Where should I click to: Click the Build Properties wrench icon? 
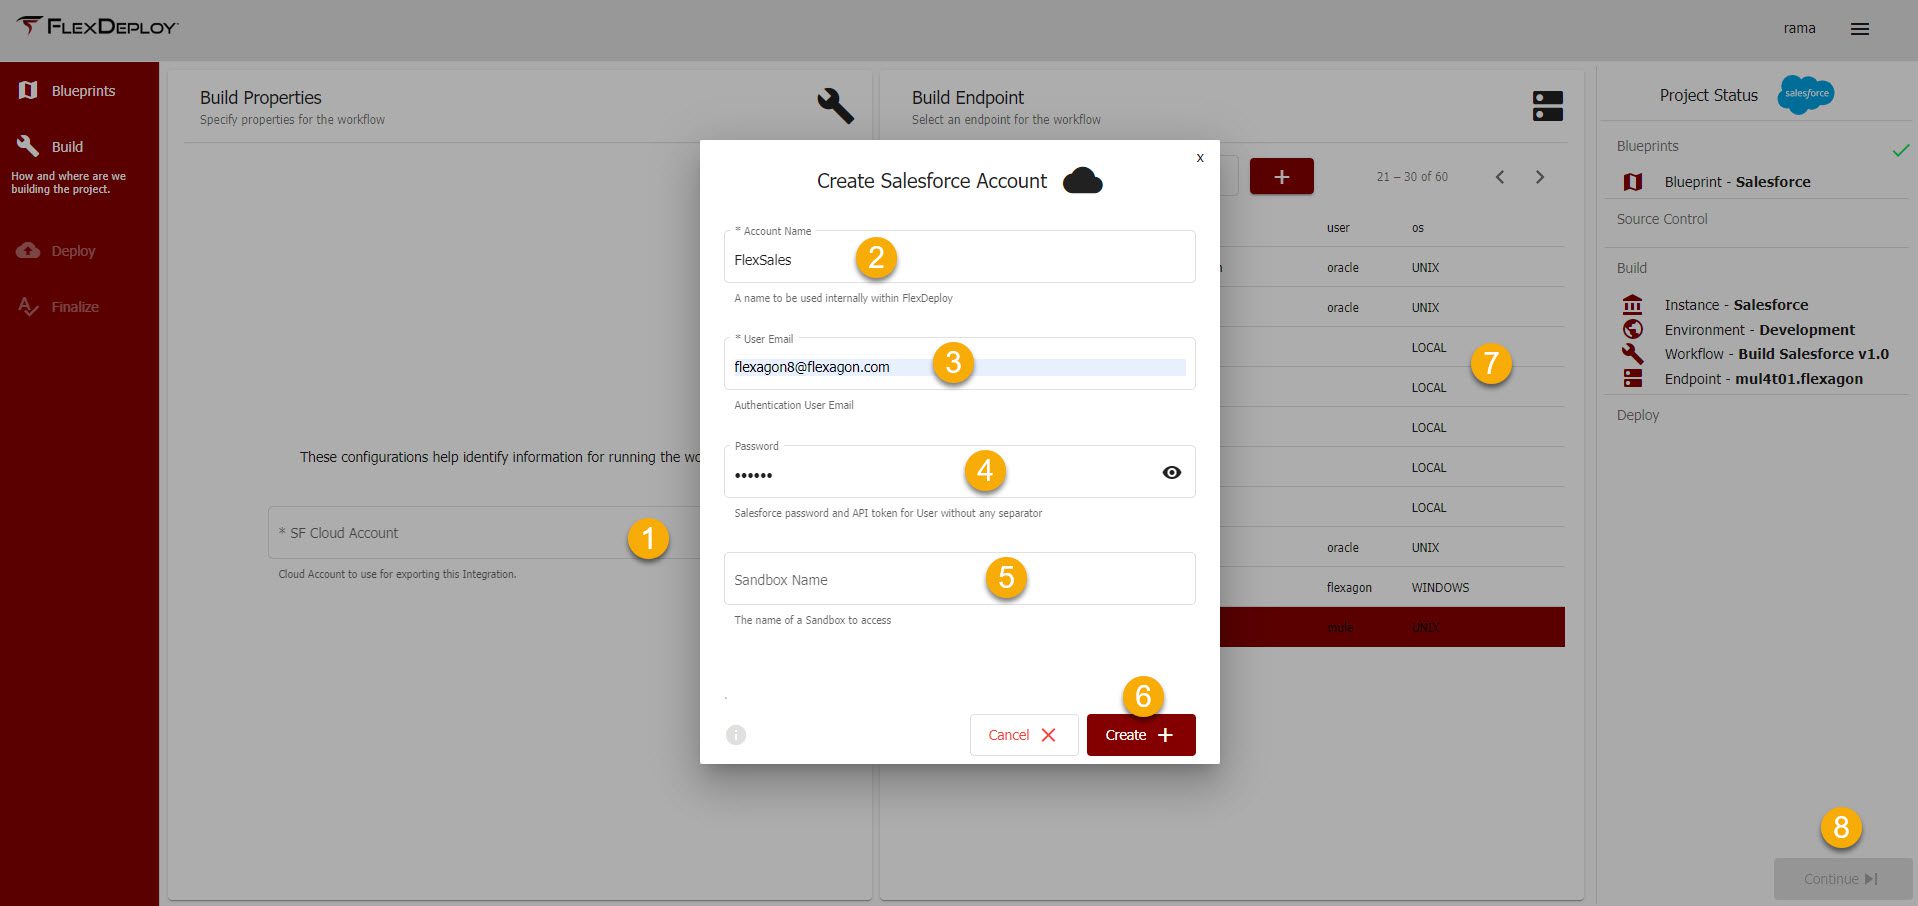835,105
